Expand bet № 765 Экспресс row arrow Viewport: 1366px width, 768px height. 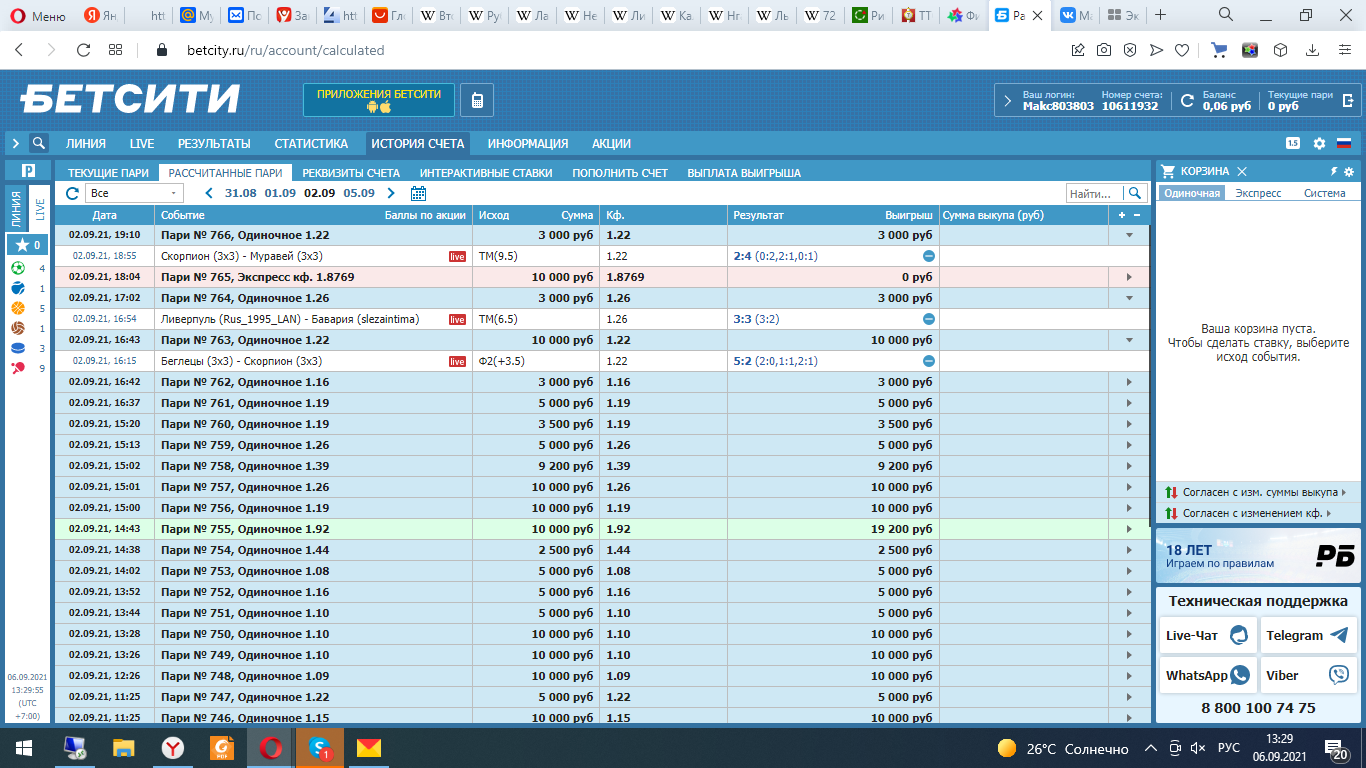pos(1129,277)
